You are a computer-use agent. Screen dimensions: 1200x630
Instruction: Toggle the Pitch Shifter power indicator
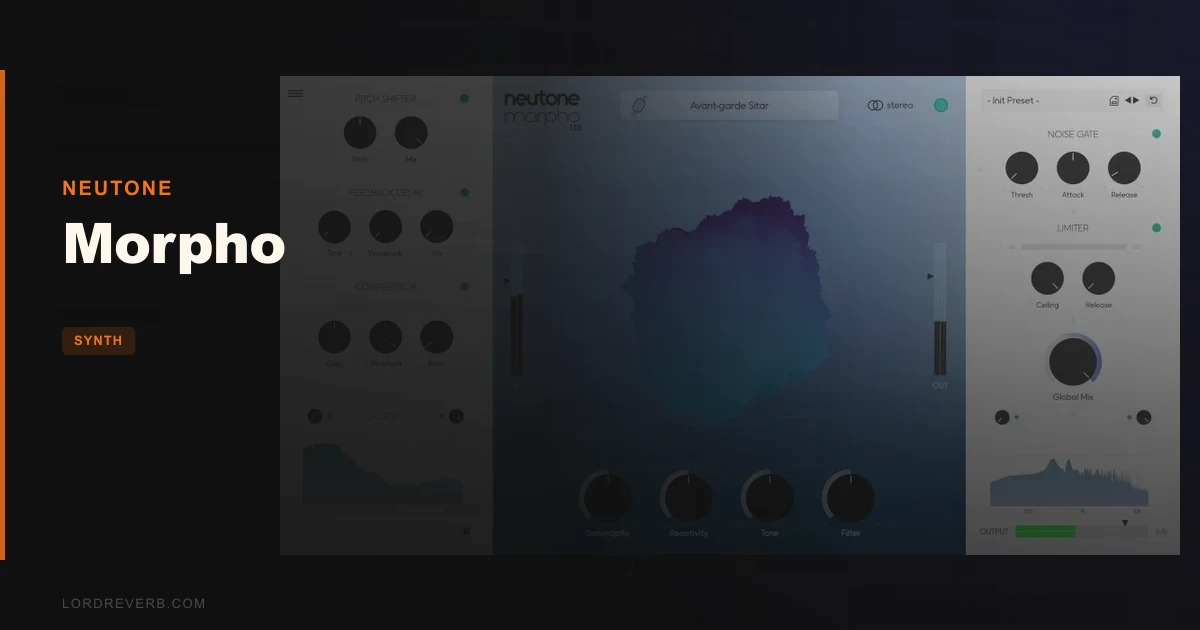[464, 98]
